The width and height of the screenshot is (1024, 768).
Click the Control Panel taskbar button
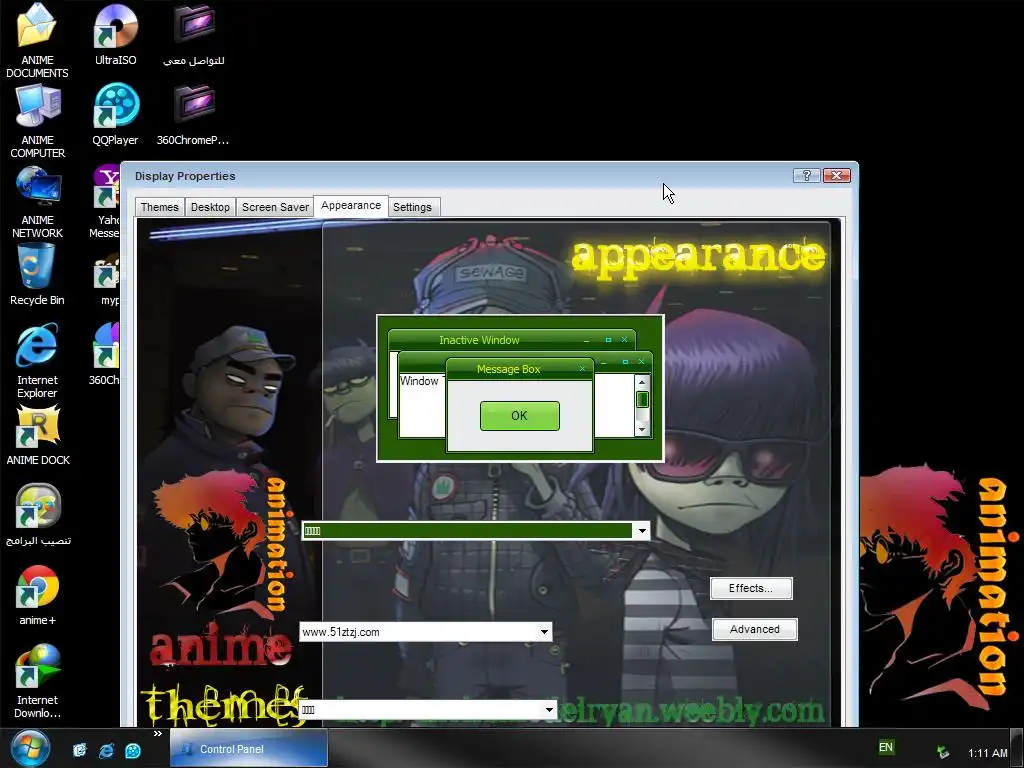coord(248,748)
